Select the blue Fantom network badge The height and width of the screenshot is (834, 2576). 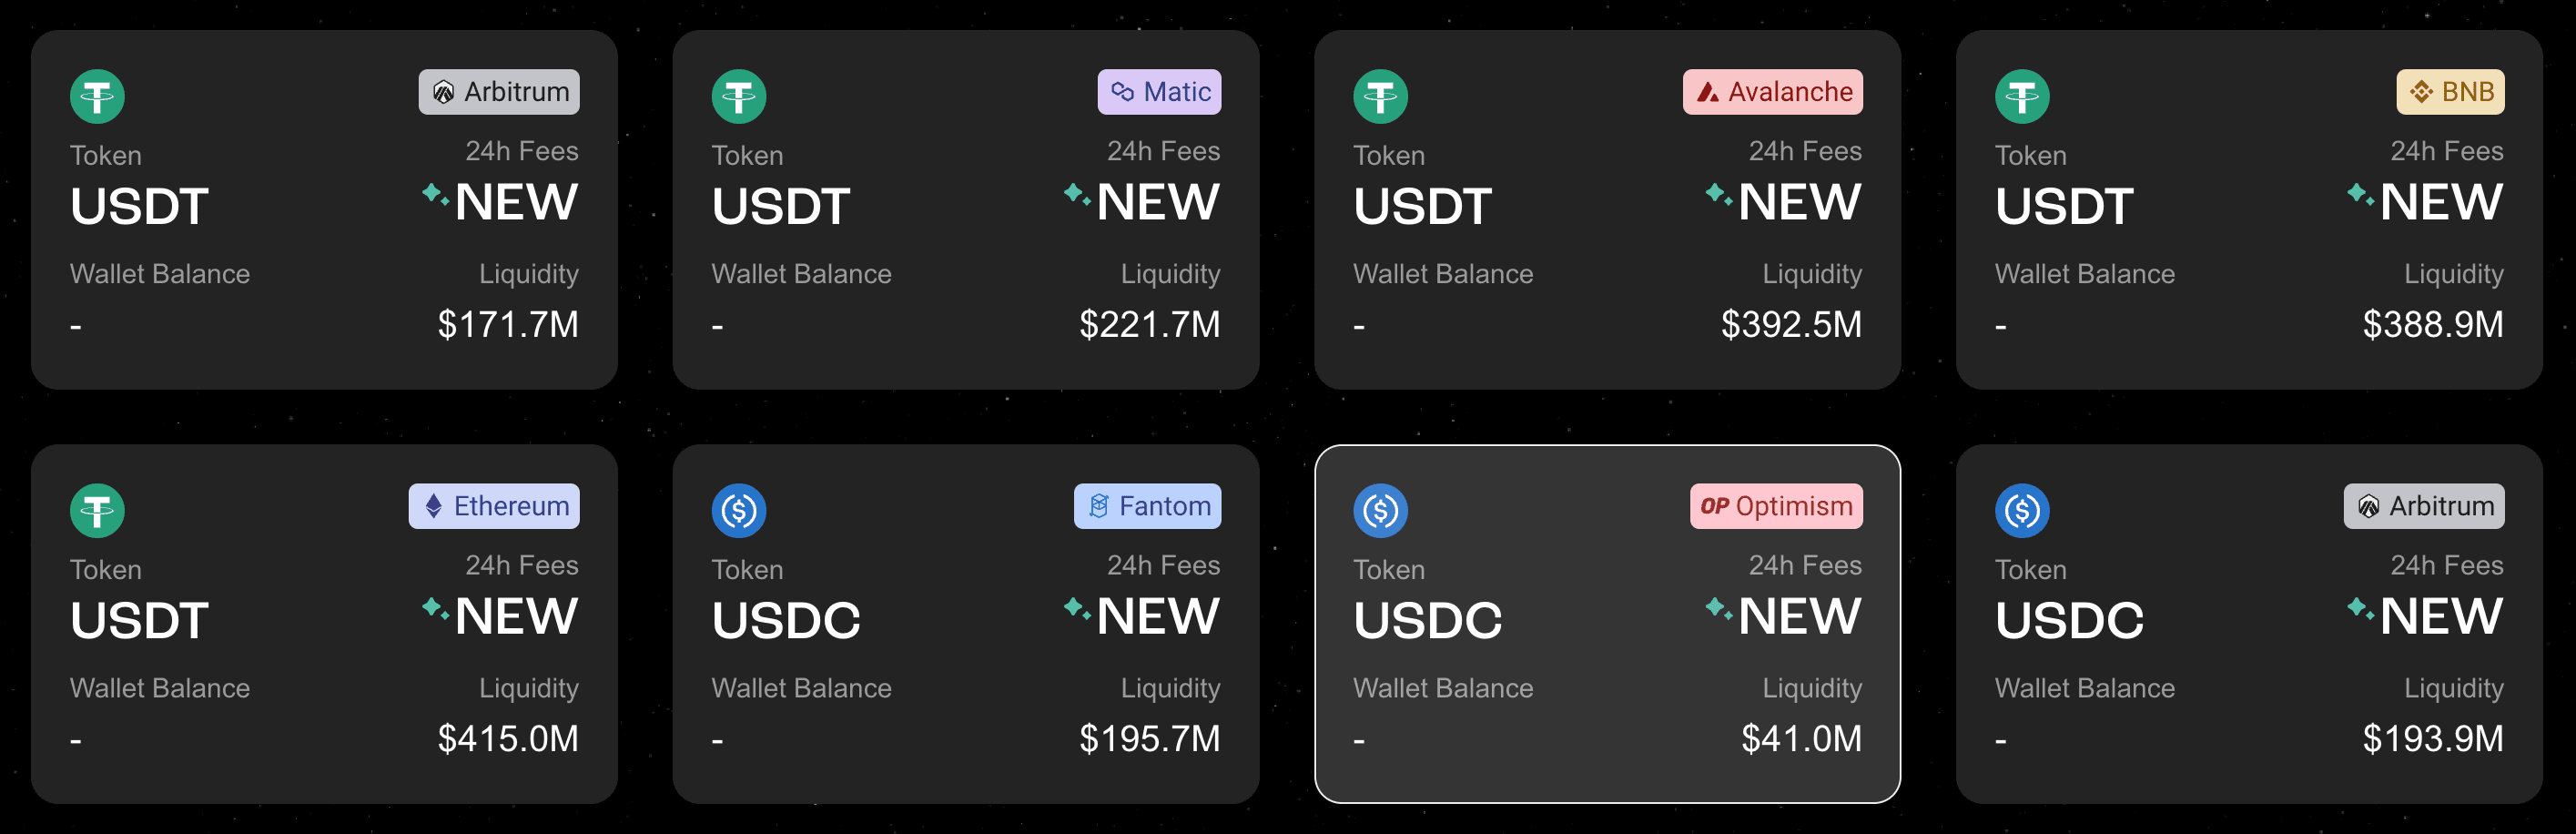tap(1148, 506)
